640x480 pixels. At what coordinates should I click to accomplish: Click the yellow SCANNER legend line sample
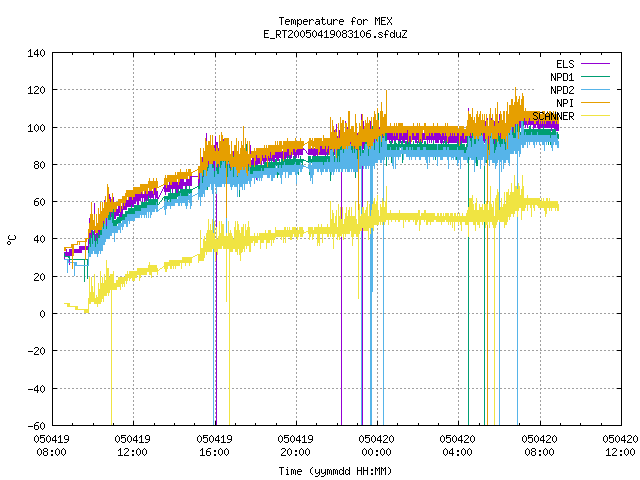(595, 116)
